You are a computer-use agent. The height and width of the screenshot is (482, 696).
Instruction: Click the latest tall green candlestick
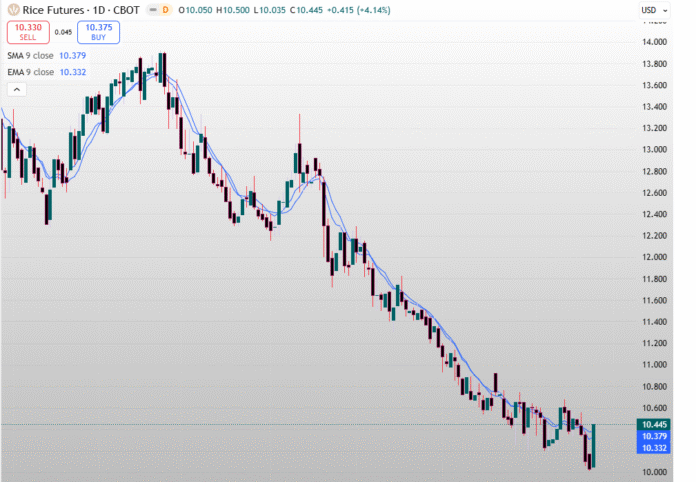[x=594, y=444]
